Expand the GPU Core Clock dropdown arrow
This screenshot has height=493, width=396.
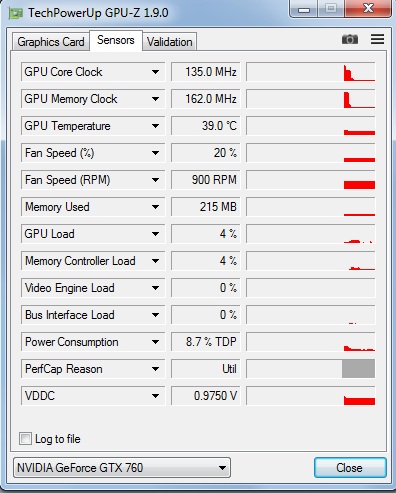tap(155, 72)
